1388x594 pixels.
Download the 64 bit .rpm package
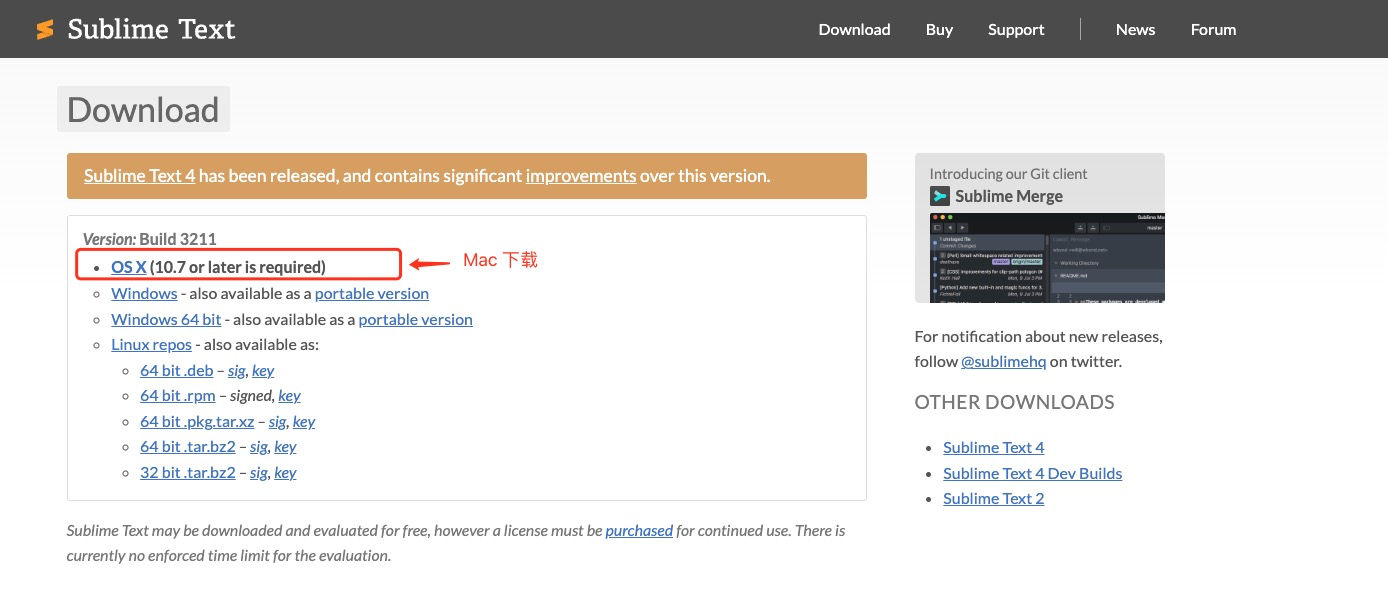point(178,396)
